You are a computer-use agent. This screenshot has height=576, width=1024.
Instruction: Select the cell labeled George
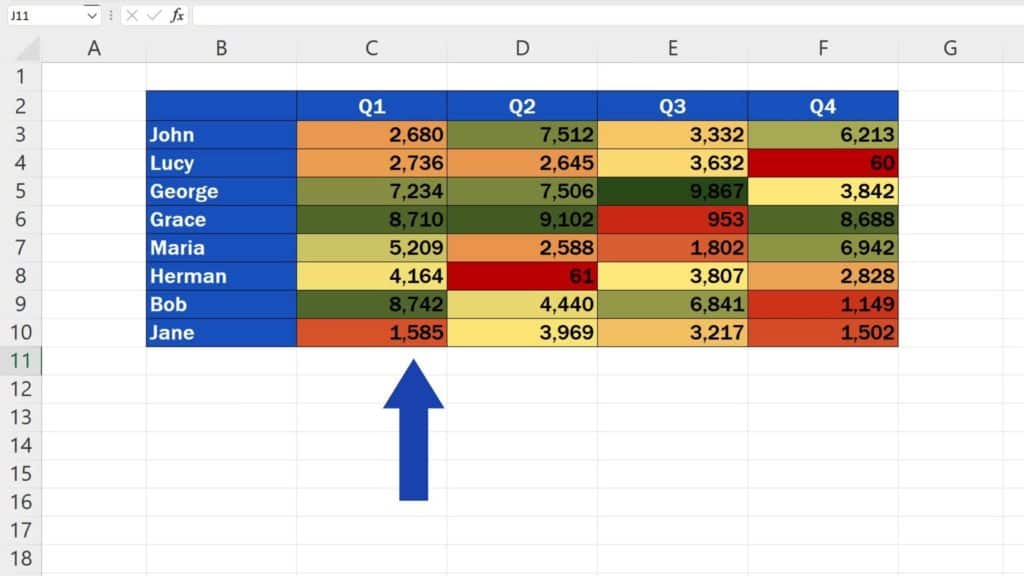(221, 191)
